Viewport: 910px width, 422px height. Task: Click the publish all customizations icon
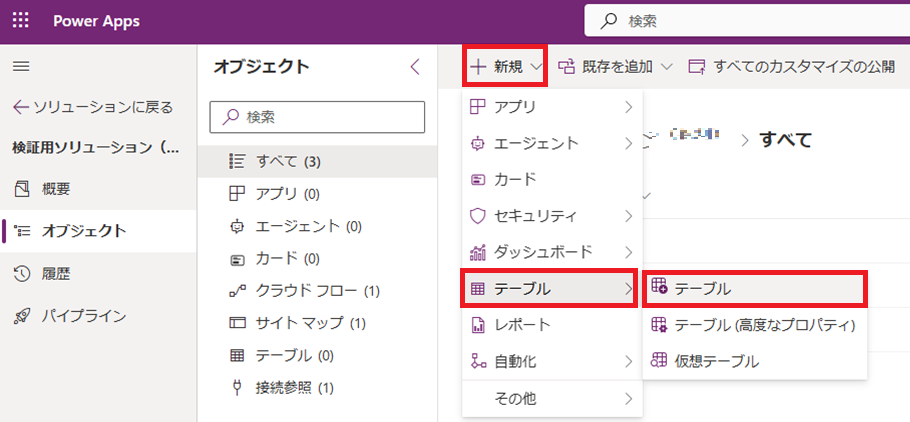pos(696,67)
